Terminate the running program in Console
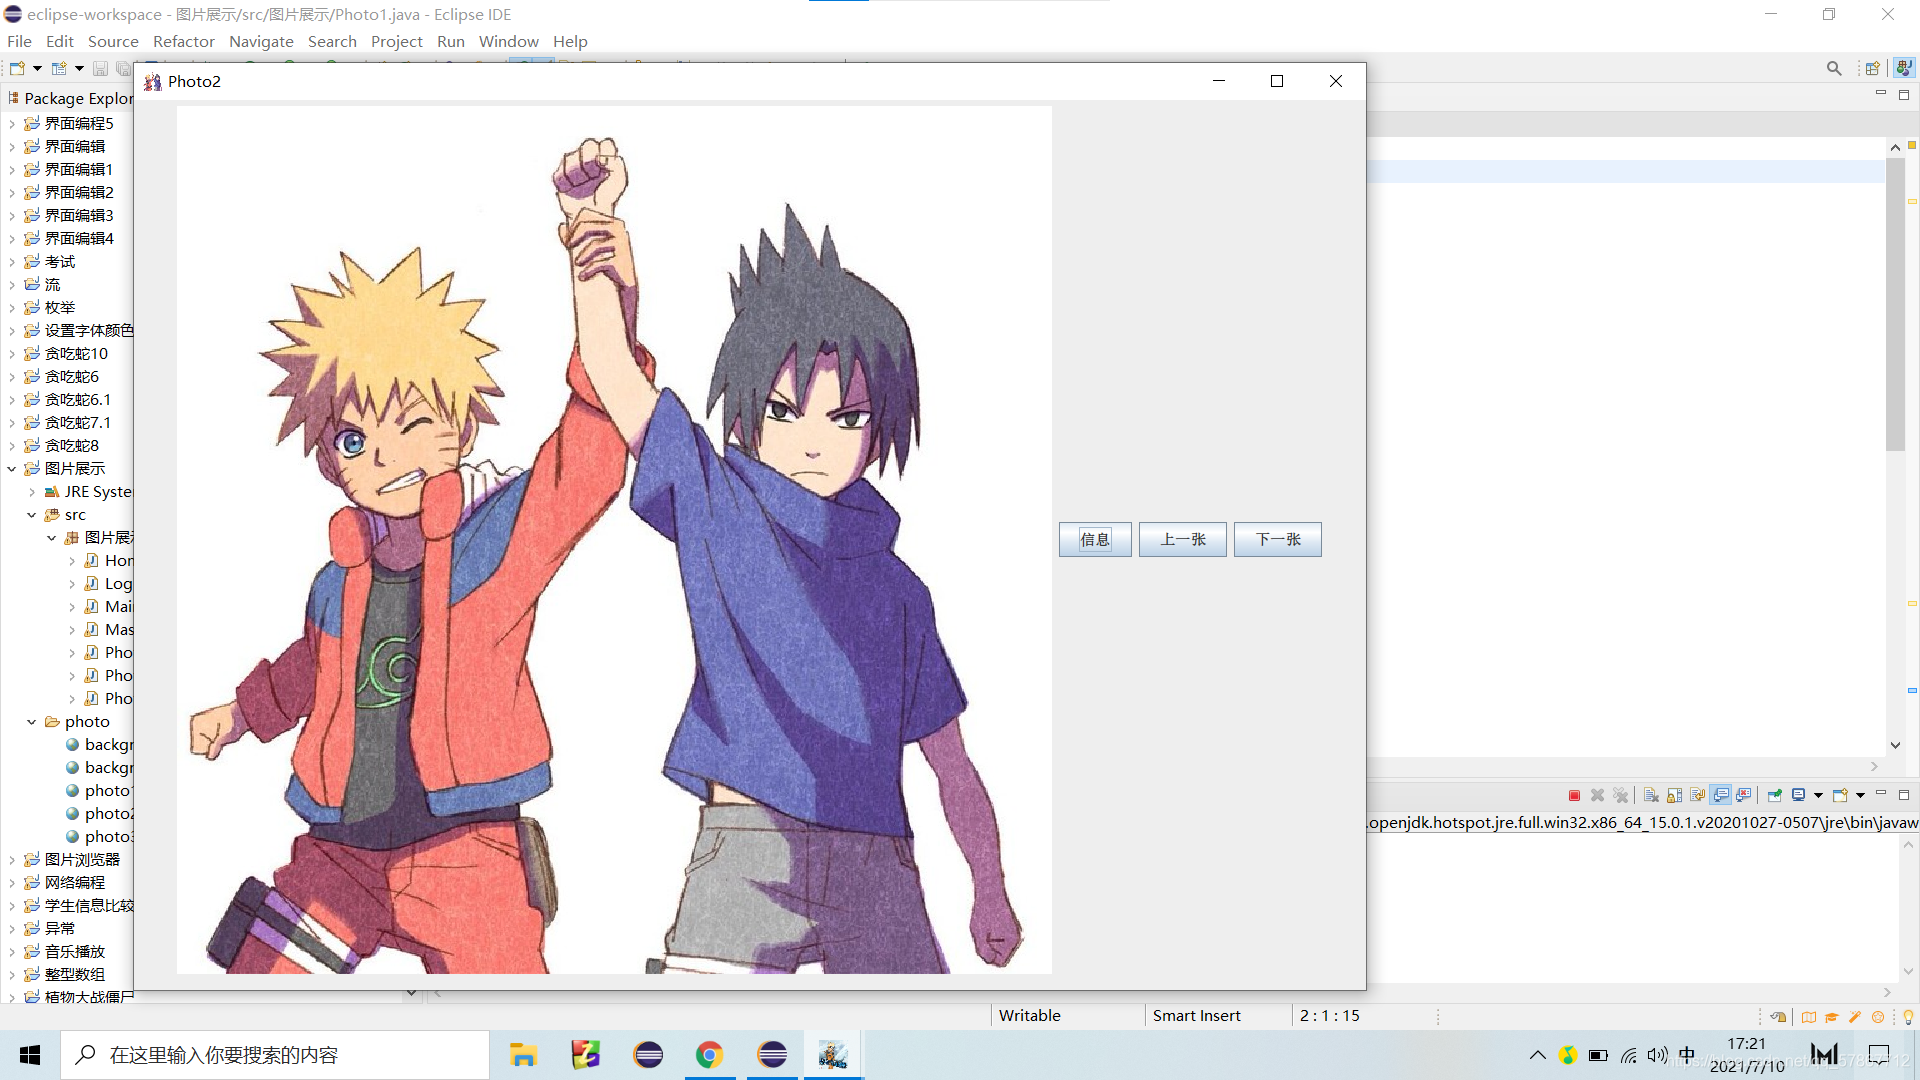 tap(1574, 795)
